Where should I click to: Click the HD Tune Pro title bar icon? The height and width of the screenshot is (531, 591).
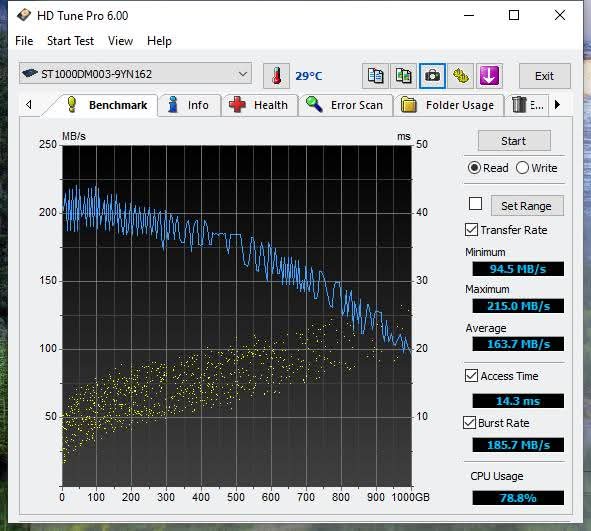24,15
